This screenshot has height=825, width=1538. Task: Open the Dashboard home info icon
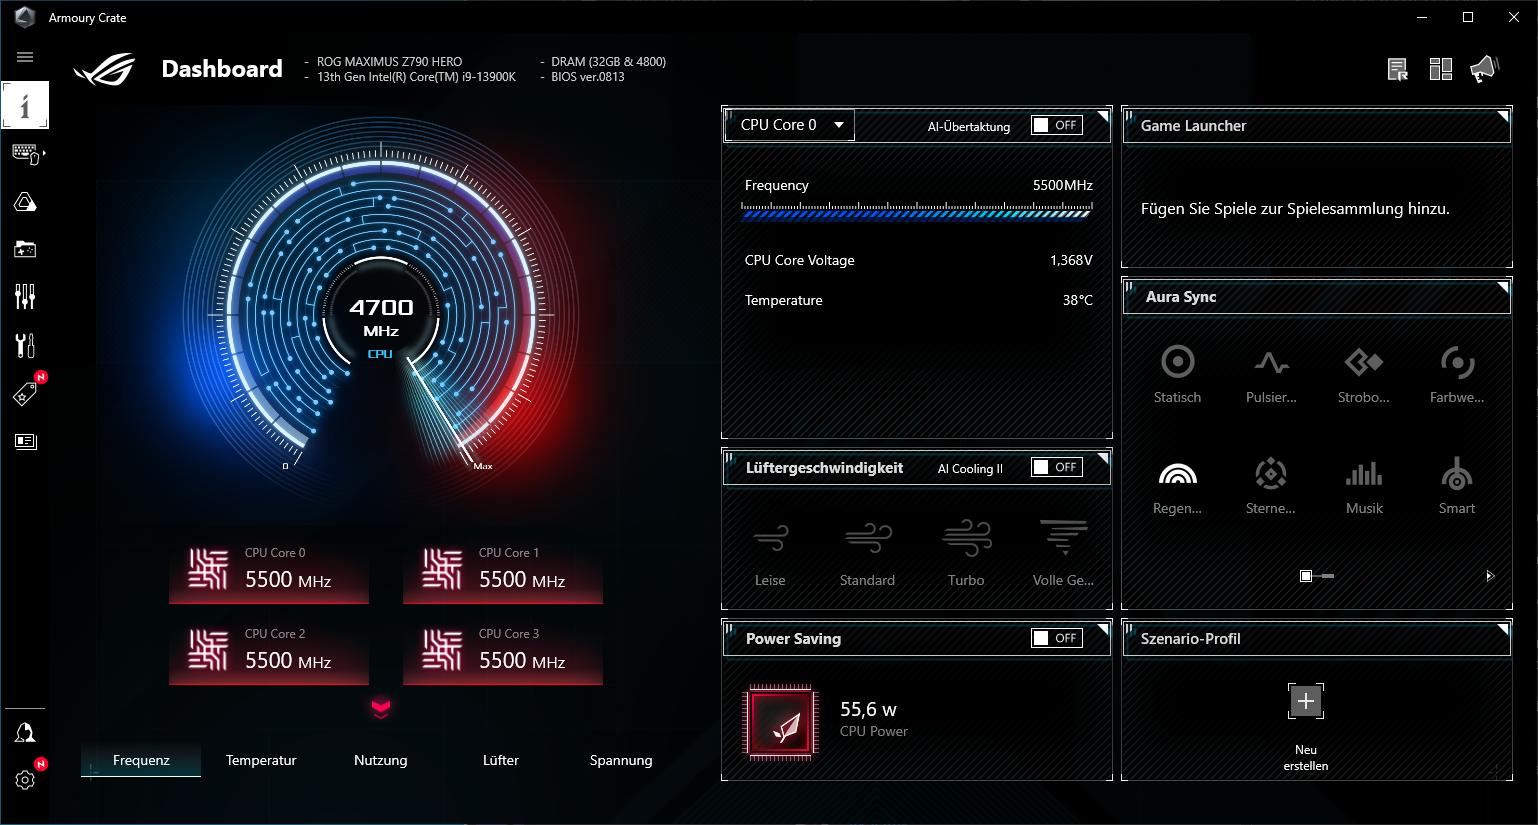point(25,105)
